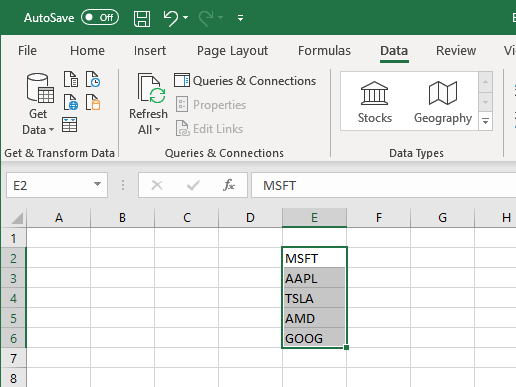
Task: Open the File tab
Action: point(27,51)
